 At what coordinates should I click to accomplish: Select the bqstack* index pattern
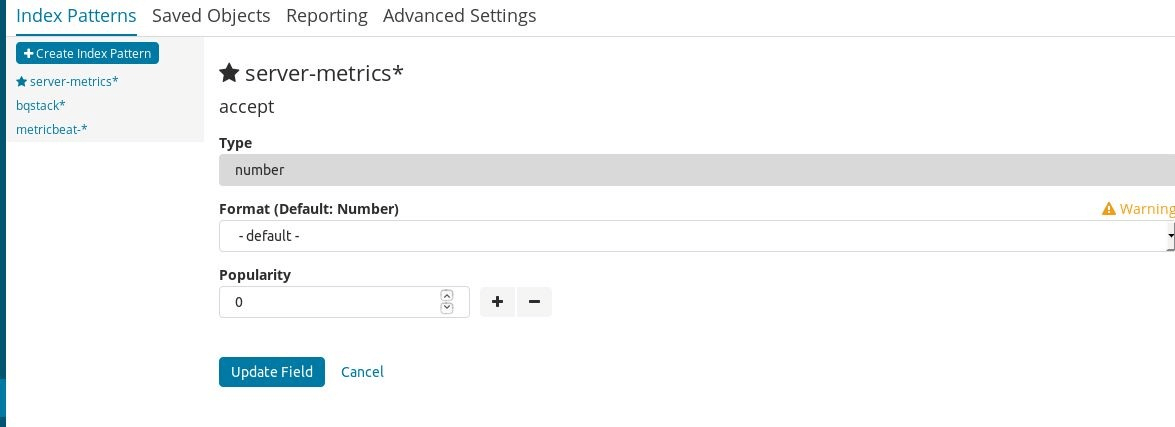click(41, 105)
